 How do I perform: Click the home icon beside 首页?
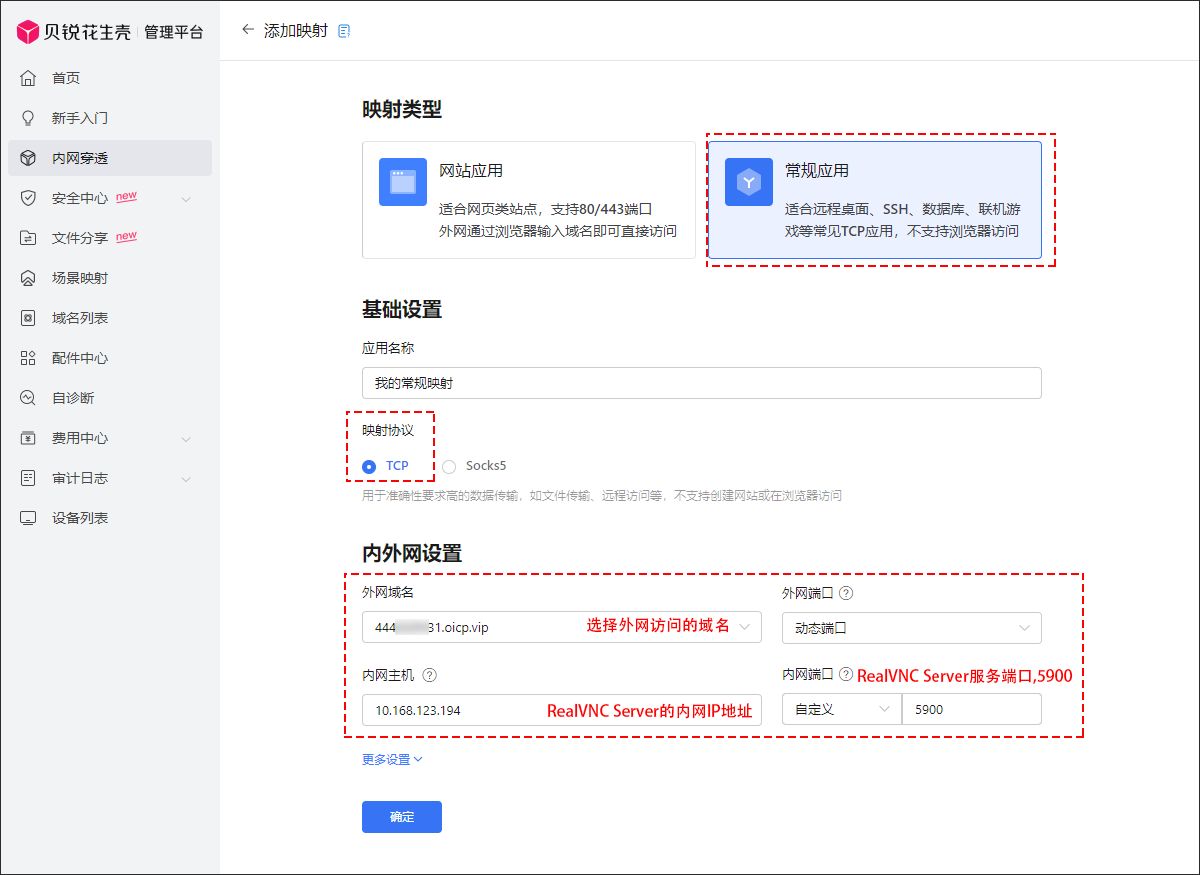click(x=28, y=78)
